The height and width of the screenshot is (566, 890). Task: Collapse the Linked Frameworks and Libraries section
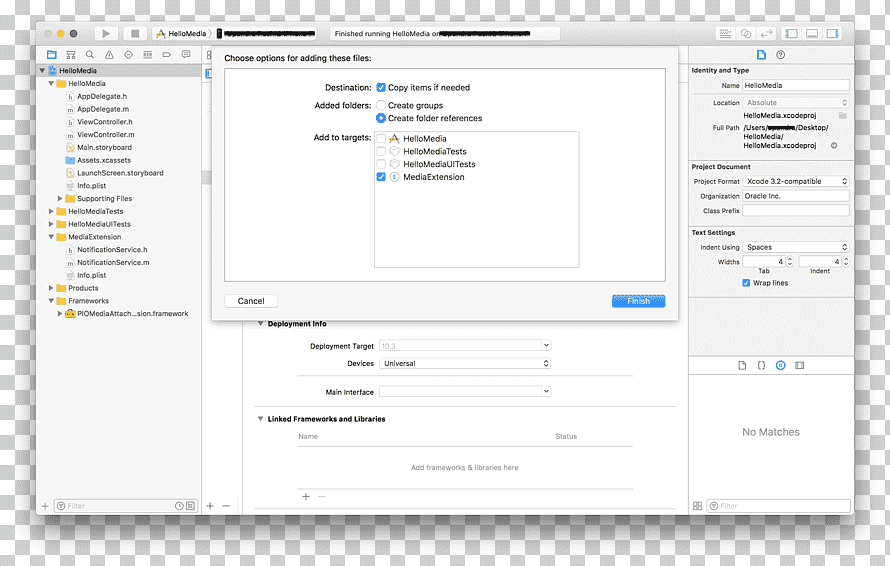click(261, 418)
